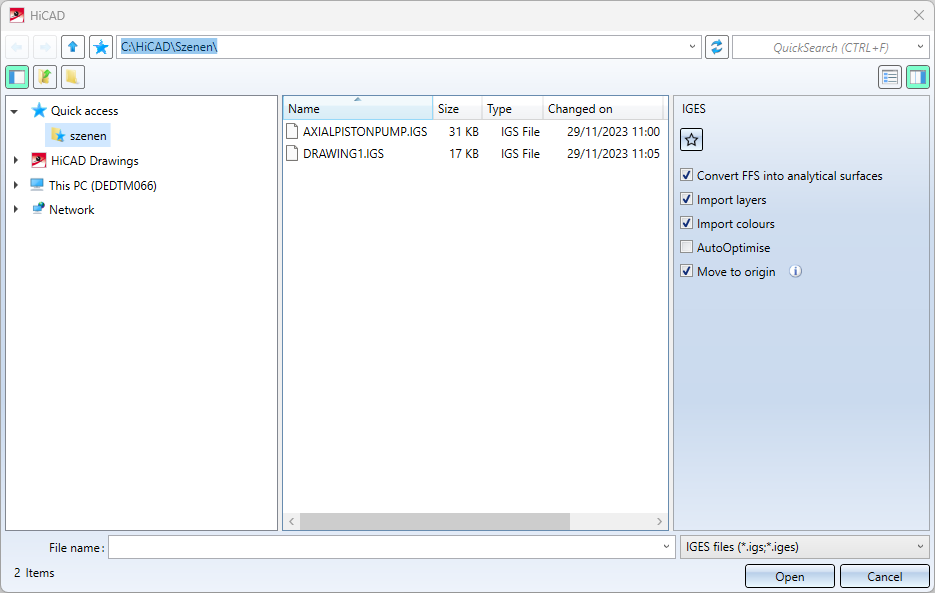The image size is (935, 593).
Task: Click the plain yellow folder toolbar icon
Action: point(73,77)
